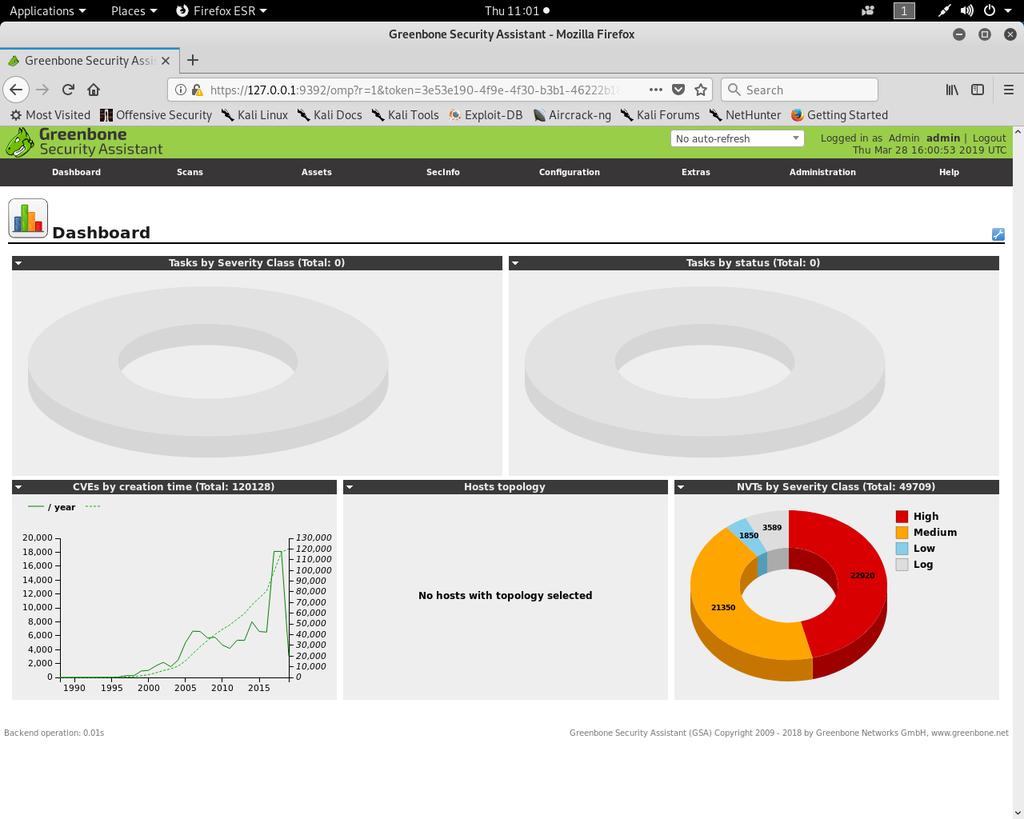Open the Assets menu
This screenshot has width=1024, height=819.
(317, 172)
